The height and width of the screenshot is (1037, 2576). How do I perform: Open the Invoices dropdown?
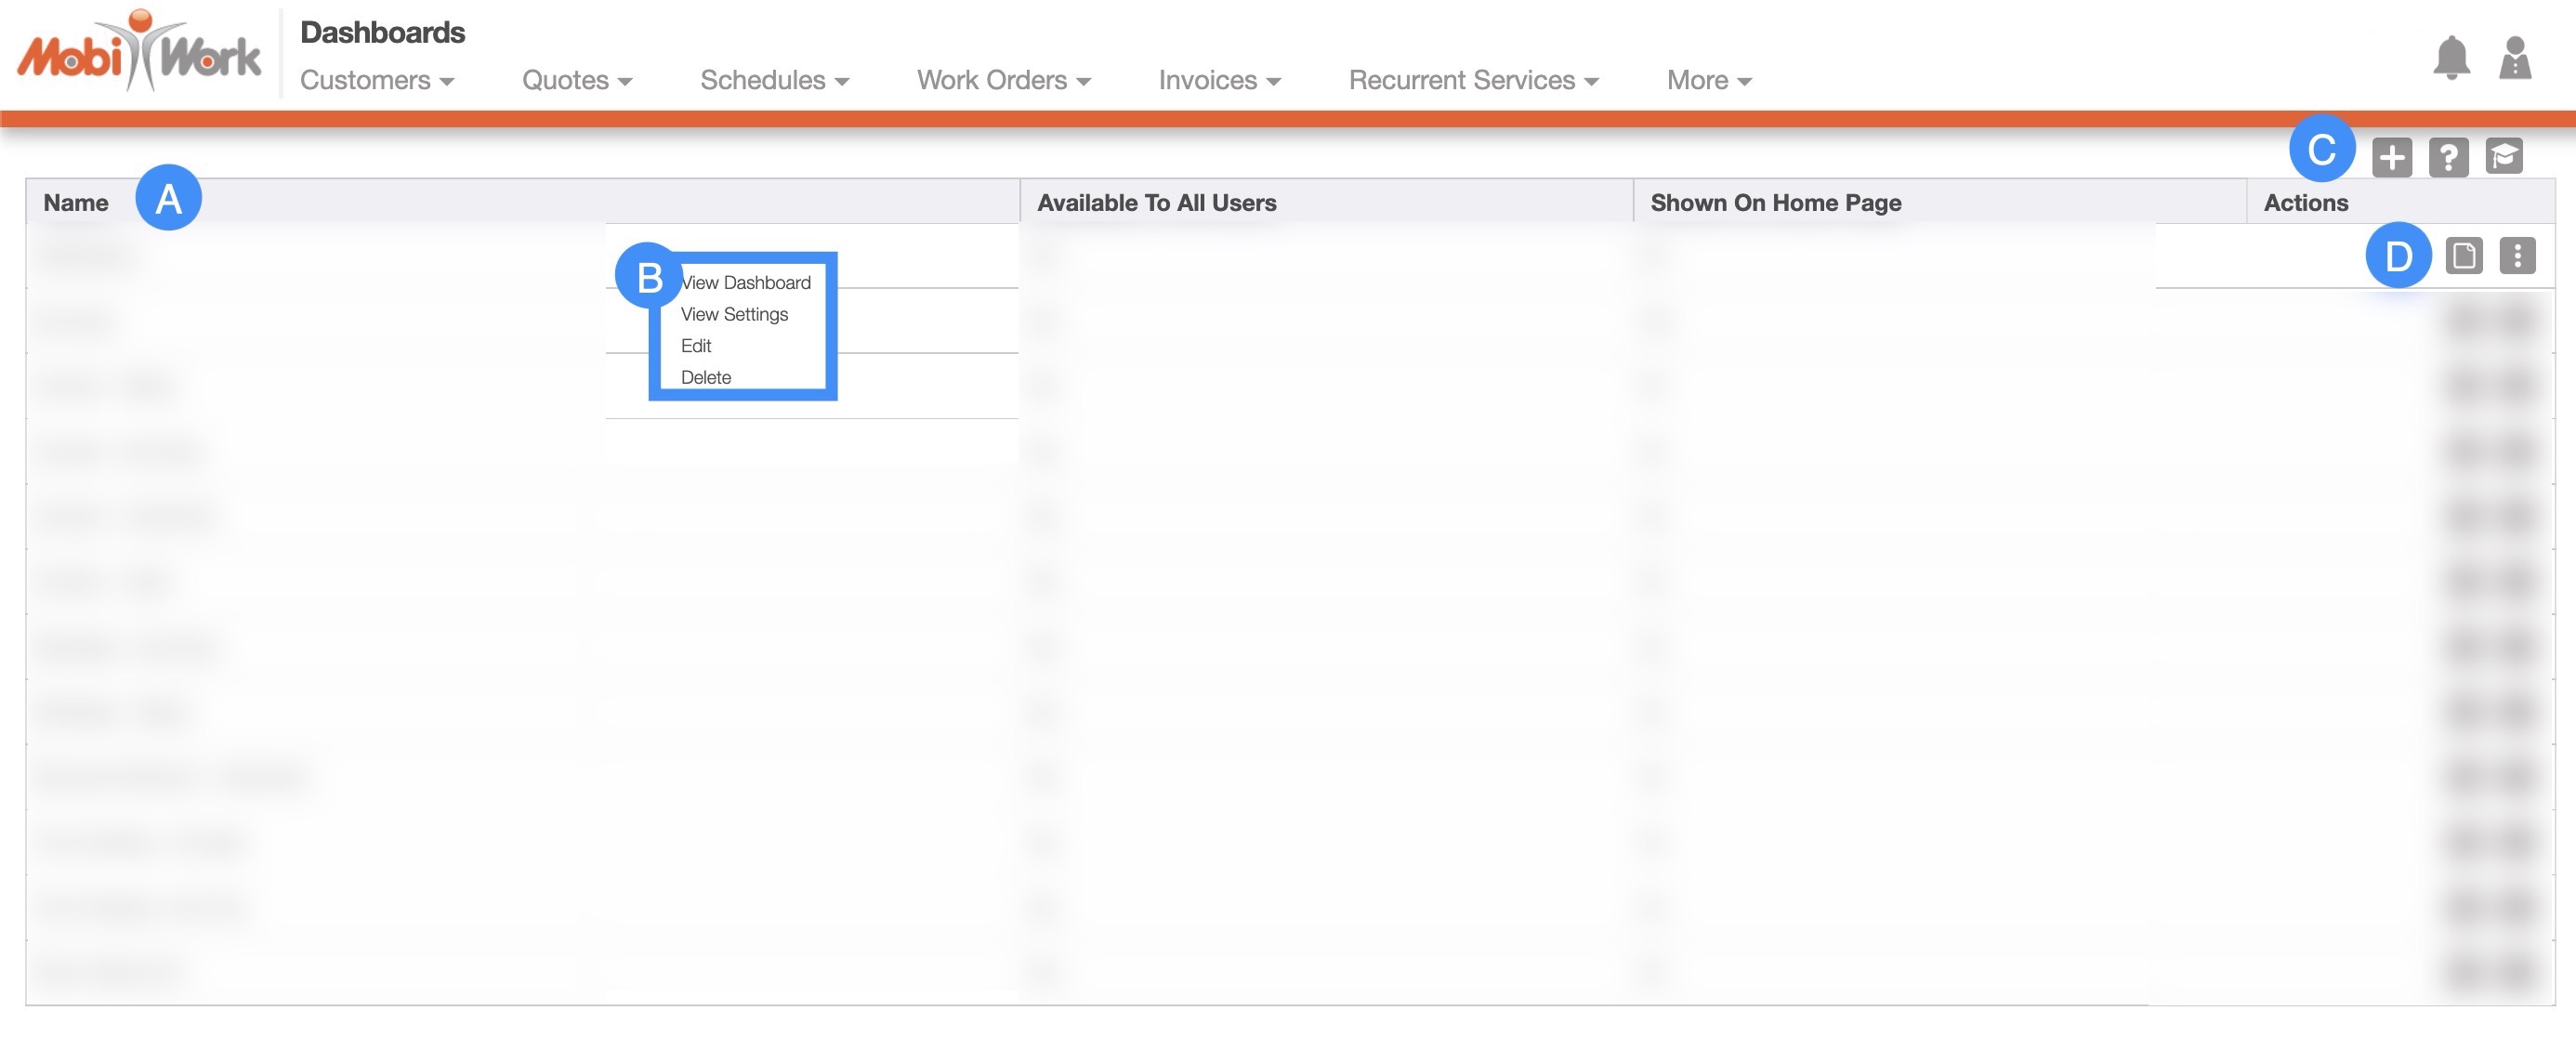pos(1219,80)
